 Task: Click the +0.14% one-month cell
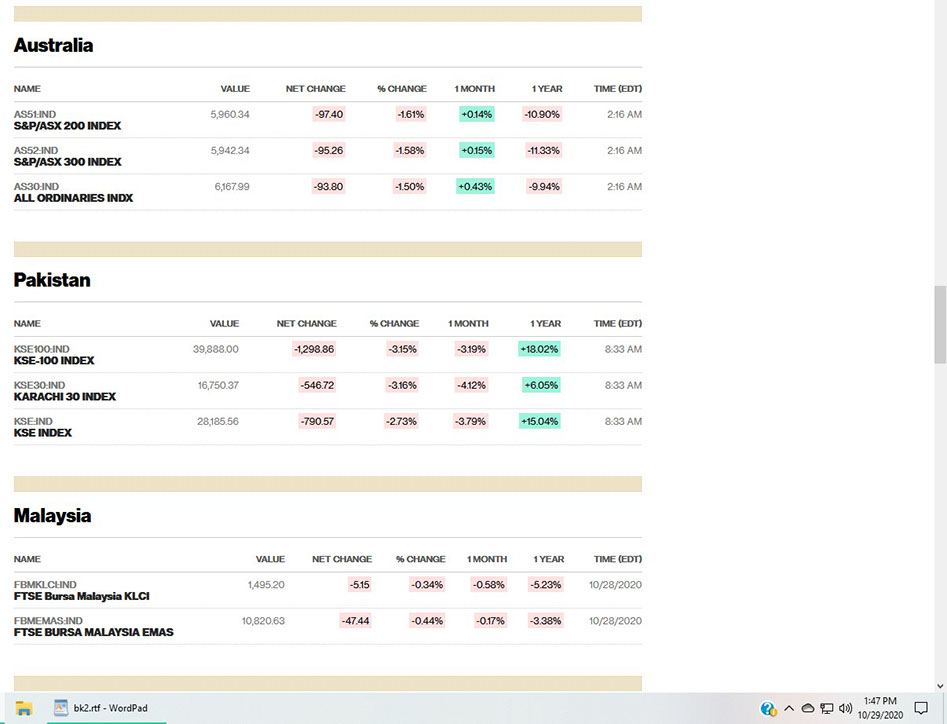477,114
